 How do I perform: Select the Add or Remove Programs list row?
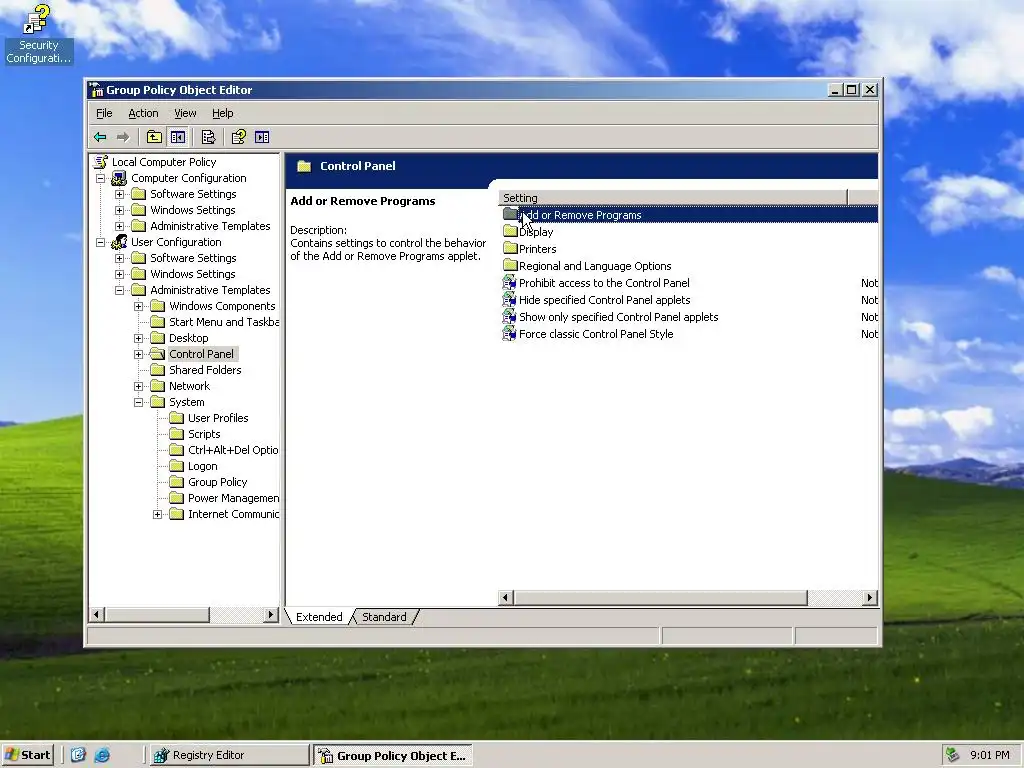(x=688, y=214)
